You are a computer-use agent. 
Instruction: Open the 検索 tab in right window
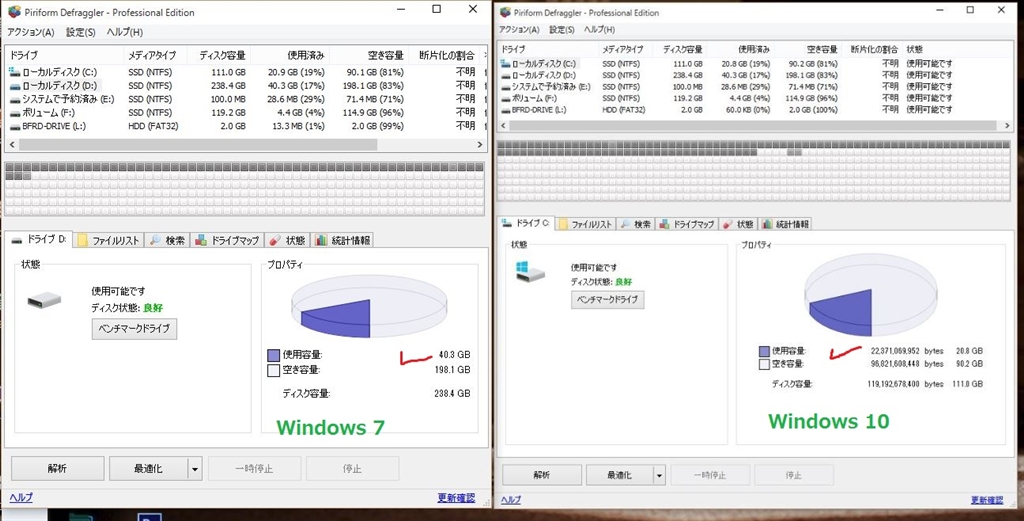635,224
